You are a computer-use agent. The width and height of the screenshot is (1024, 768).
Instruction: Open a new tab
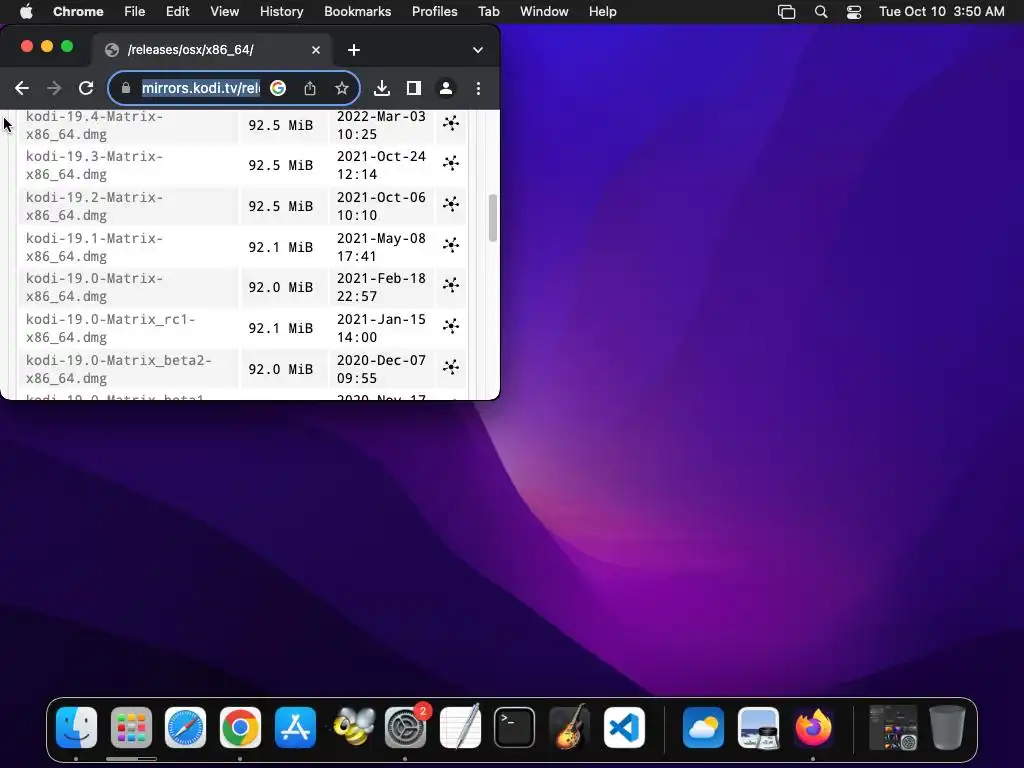[354, 50]
